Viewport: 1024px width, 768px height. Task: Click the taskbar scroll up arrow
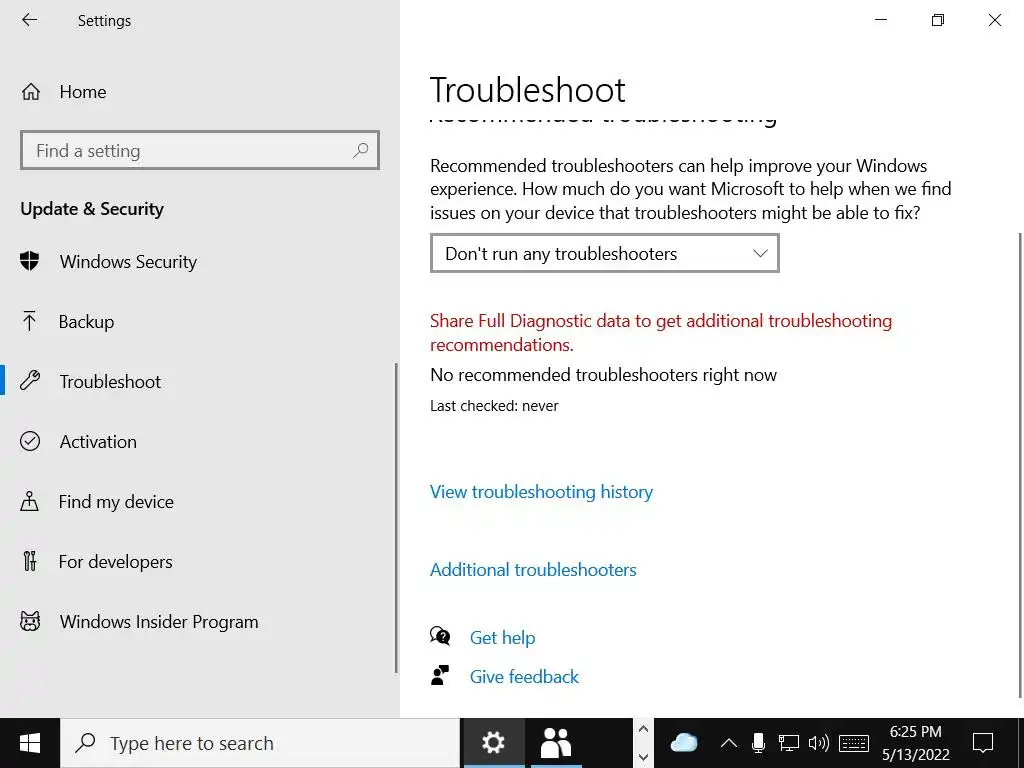[x=643, y=729]
